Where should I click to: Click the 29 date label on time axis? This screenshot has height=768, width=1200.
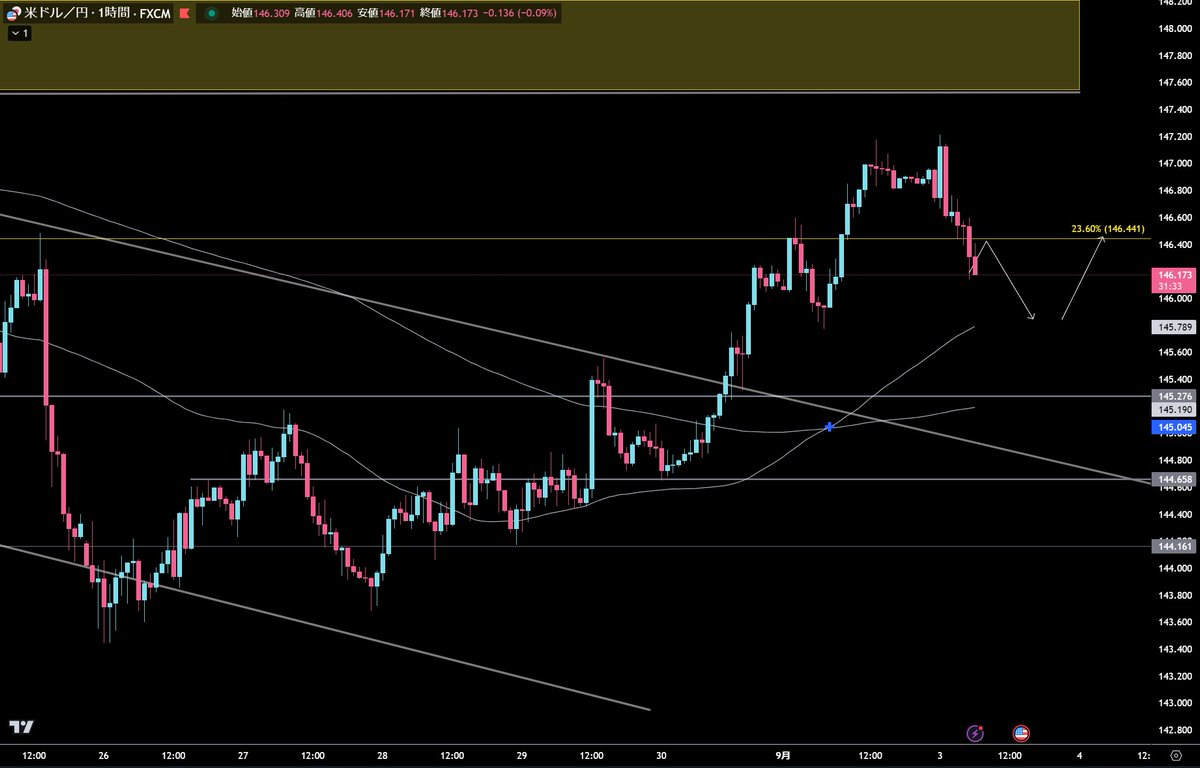click(523, 757)
